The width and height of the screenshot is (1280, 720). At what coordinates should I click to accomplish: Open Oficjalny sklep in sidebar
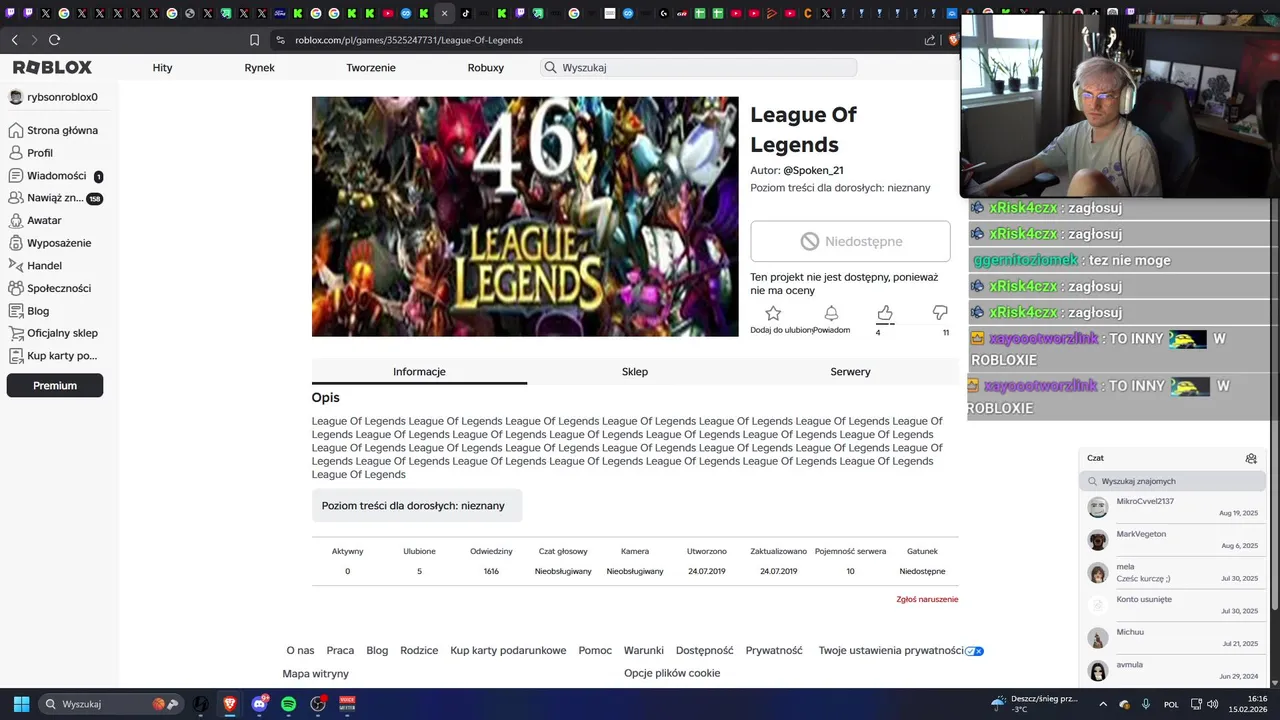pyautogui.click(x=53, y=333)
